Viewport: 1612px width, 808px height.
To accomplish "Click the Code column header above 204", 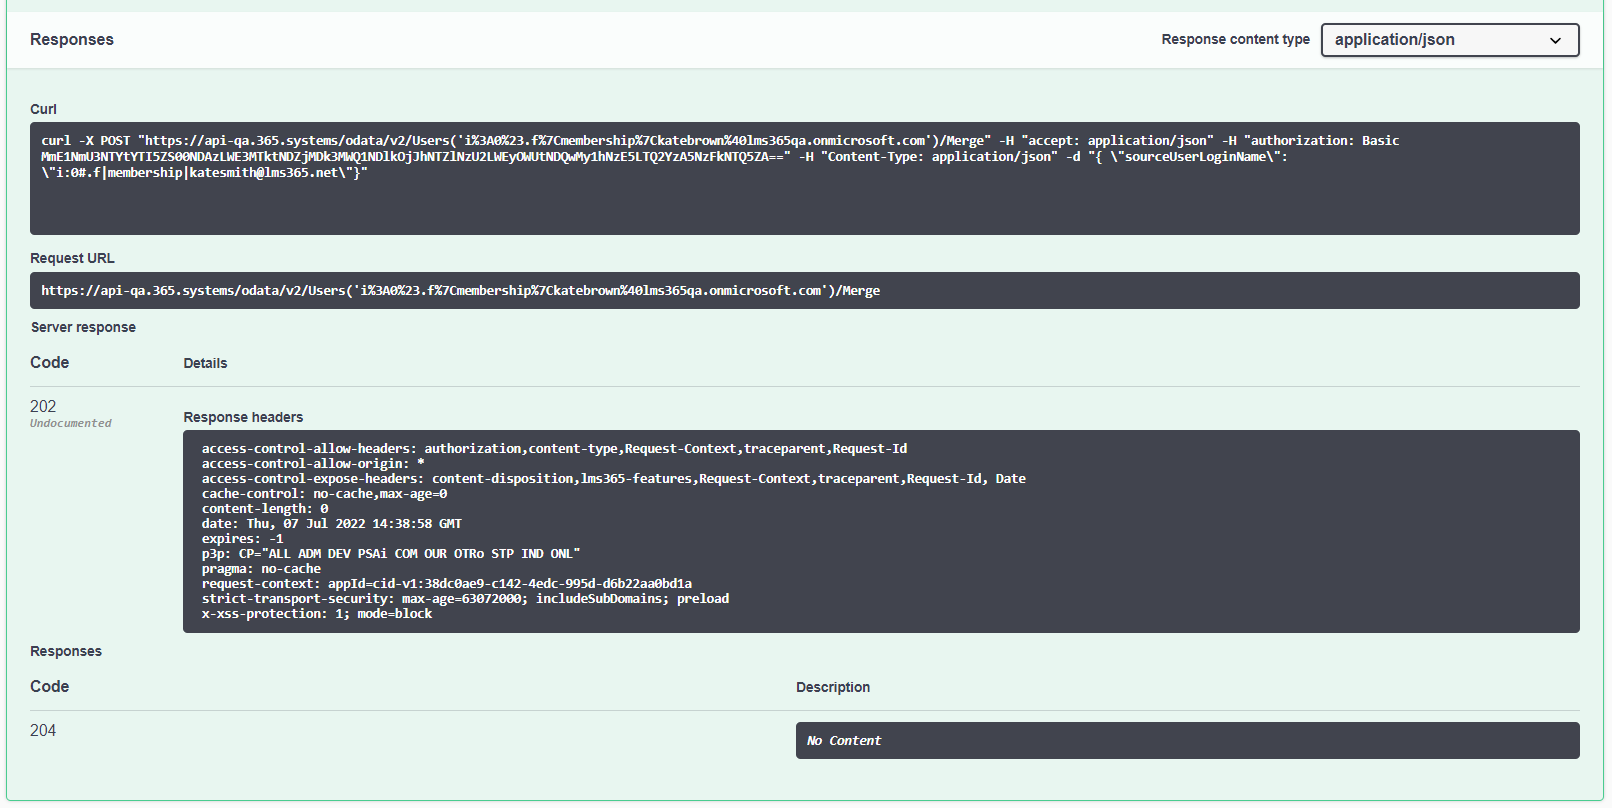I will point(50,686).
